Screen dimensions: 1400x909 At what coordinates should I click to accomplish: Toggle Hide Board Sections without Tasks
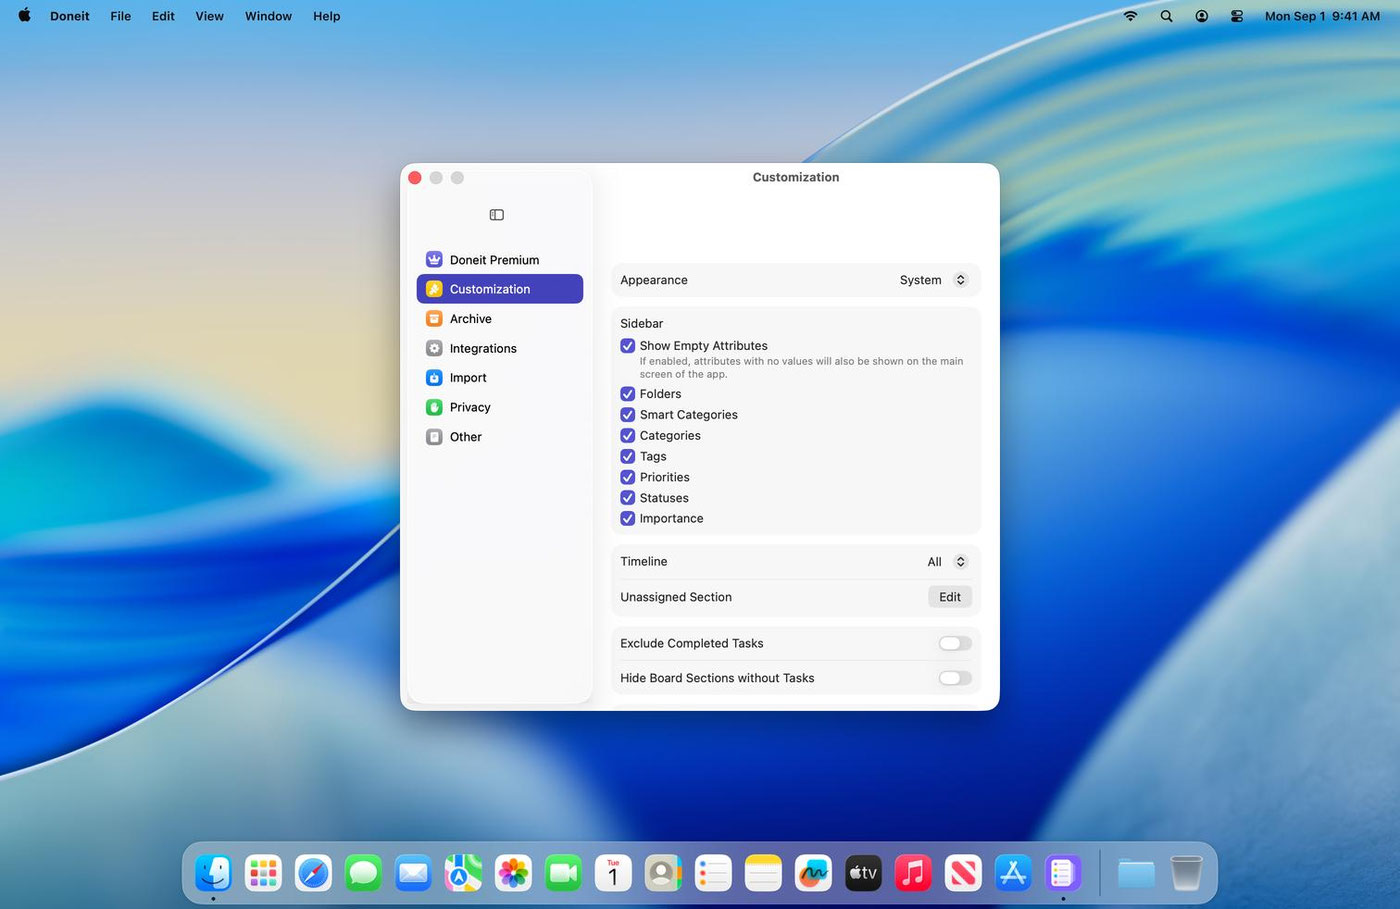click(x=954, y=678)
